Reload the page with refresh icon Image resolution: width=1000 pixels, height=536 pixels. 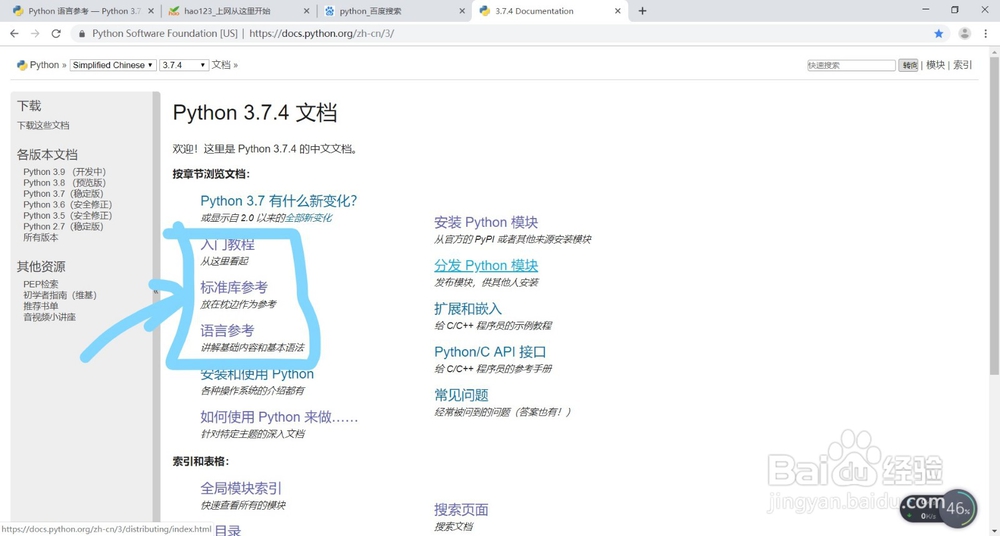click(x=56, y=33)
